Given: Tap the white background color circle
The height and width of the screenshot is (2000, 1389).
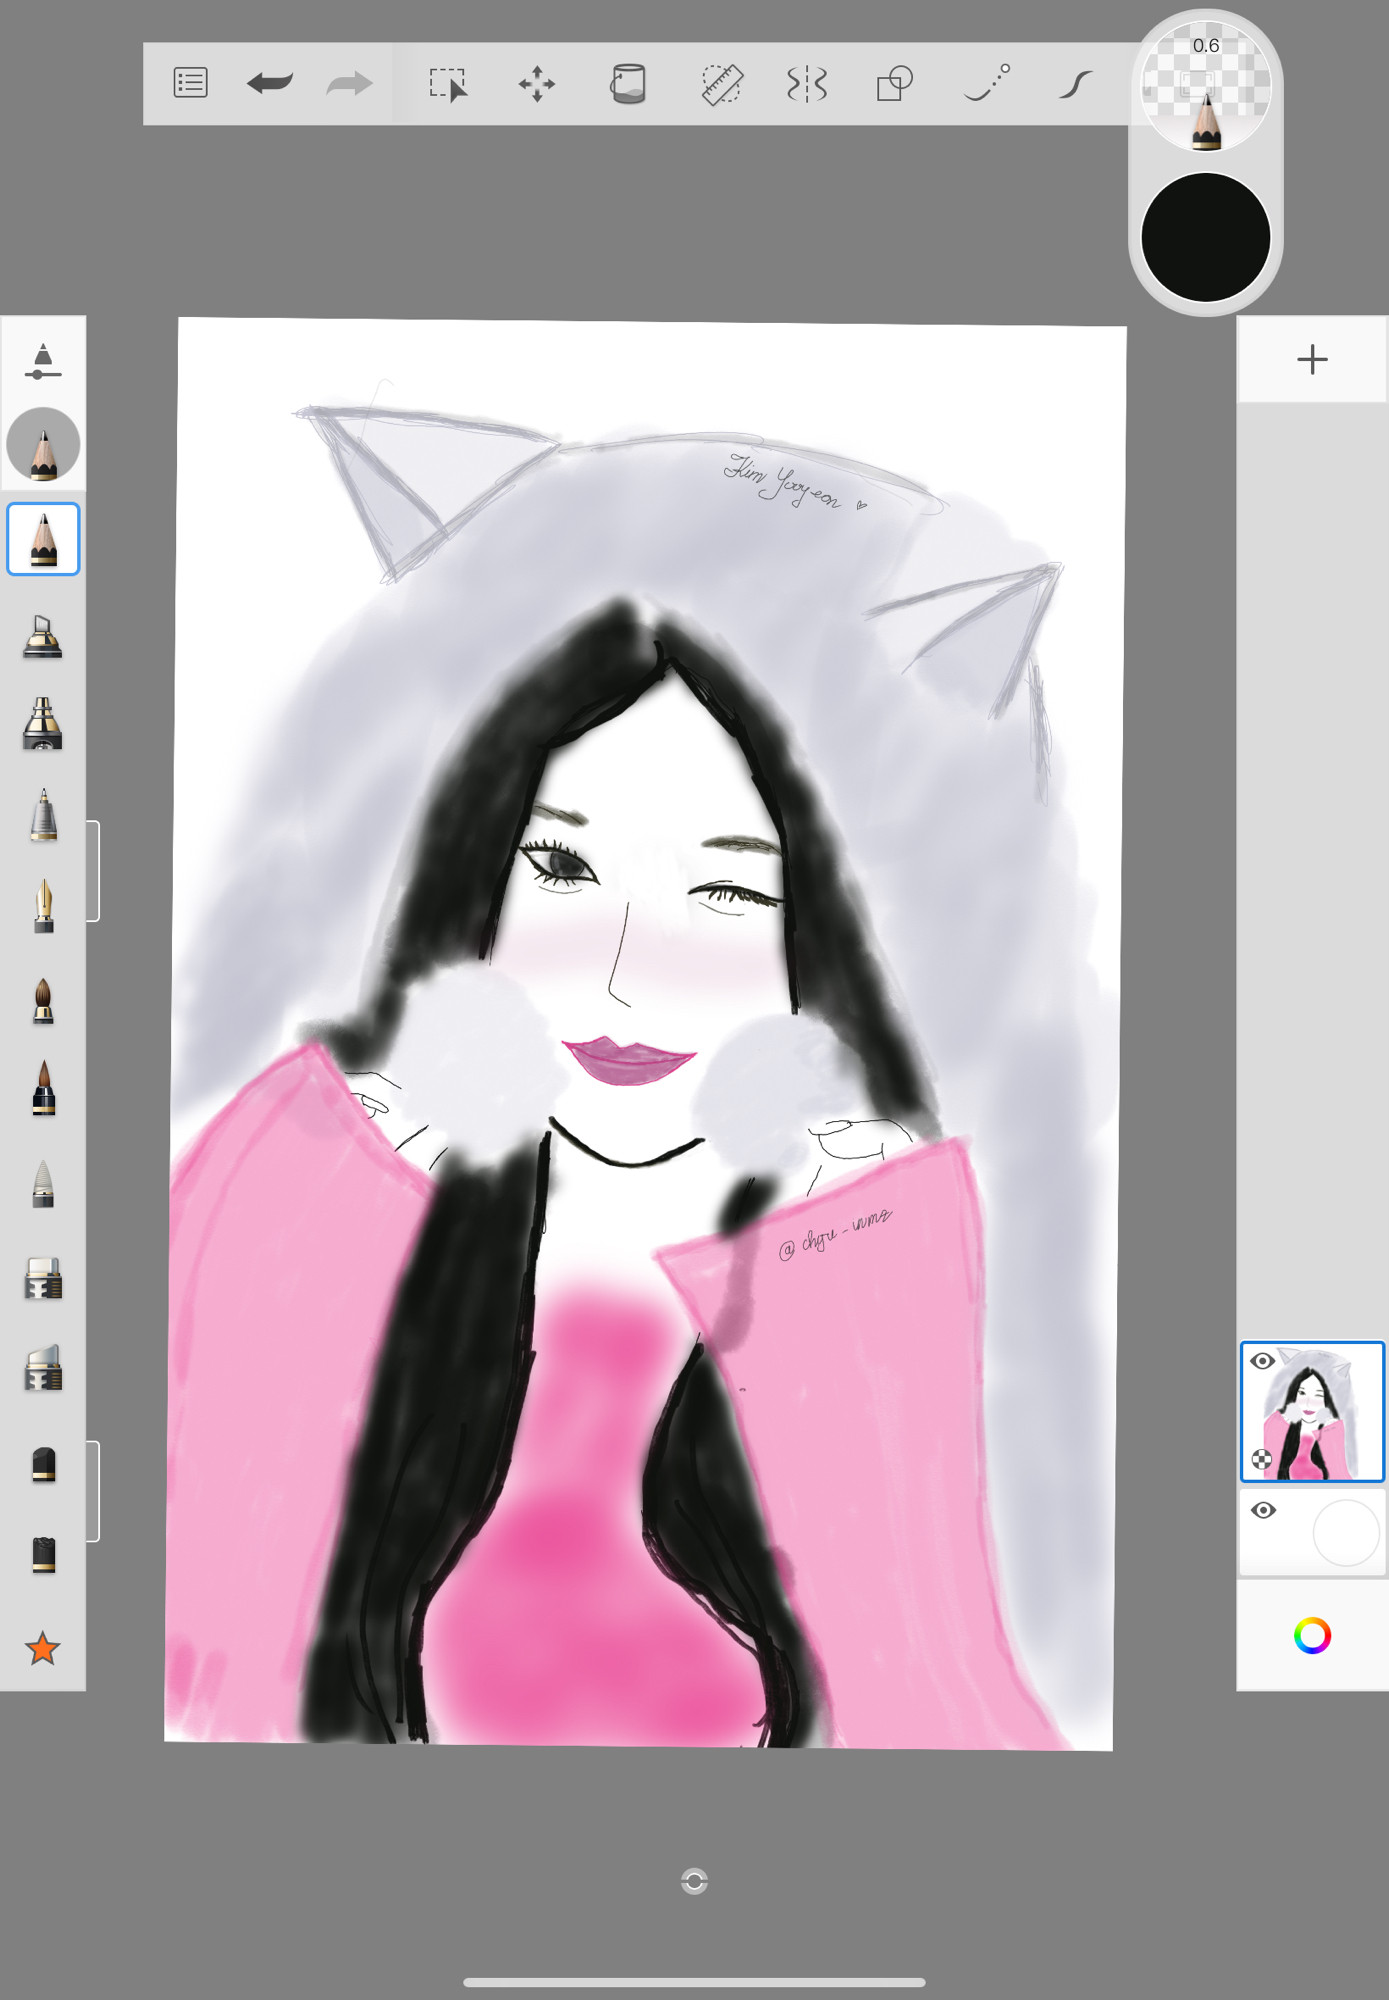Looking at the screenshot, I should pyautogui.click(x=1346, y=1533).
